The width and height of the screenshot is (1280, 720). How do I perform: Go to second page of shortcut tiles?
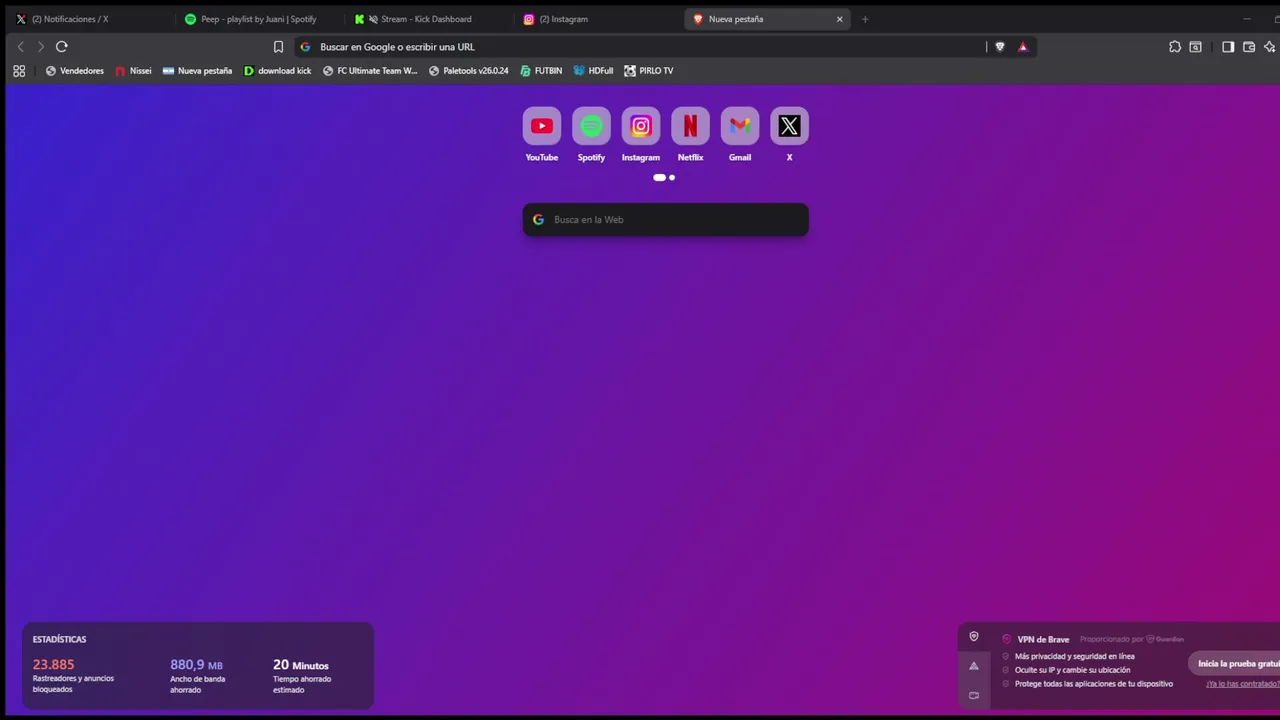point(672,177)
